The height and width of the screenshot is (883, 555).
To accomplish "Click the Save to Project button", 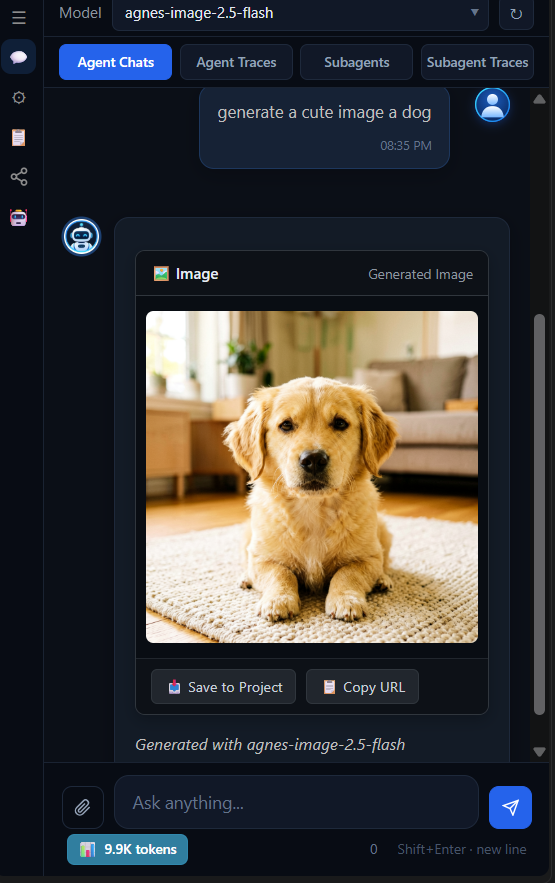I will (223, 686).
